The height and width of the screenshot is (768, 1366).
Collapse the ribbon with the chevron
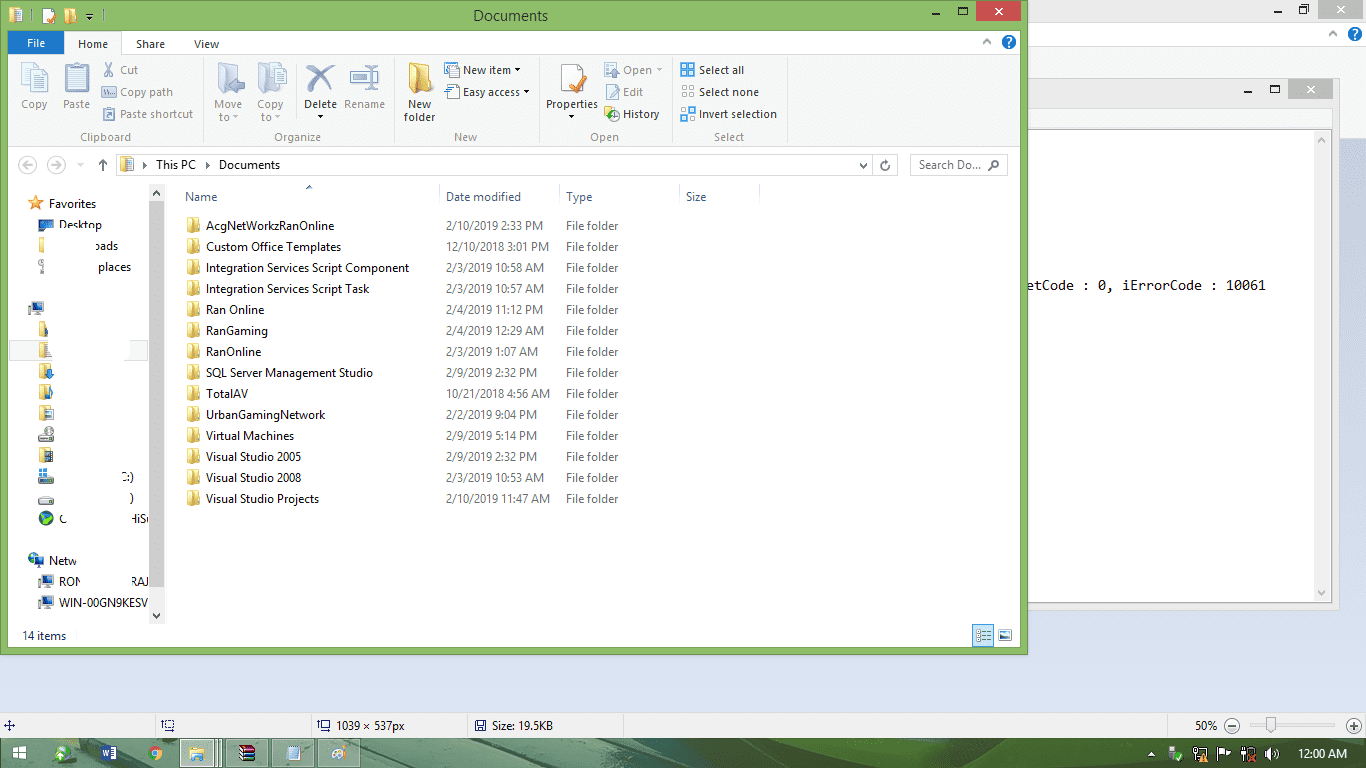point(987,42)
